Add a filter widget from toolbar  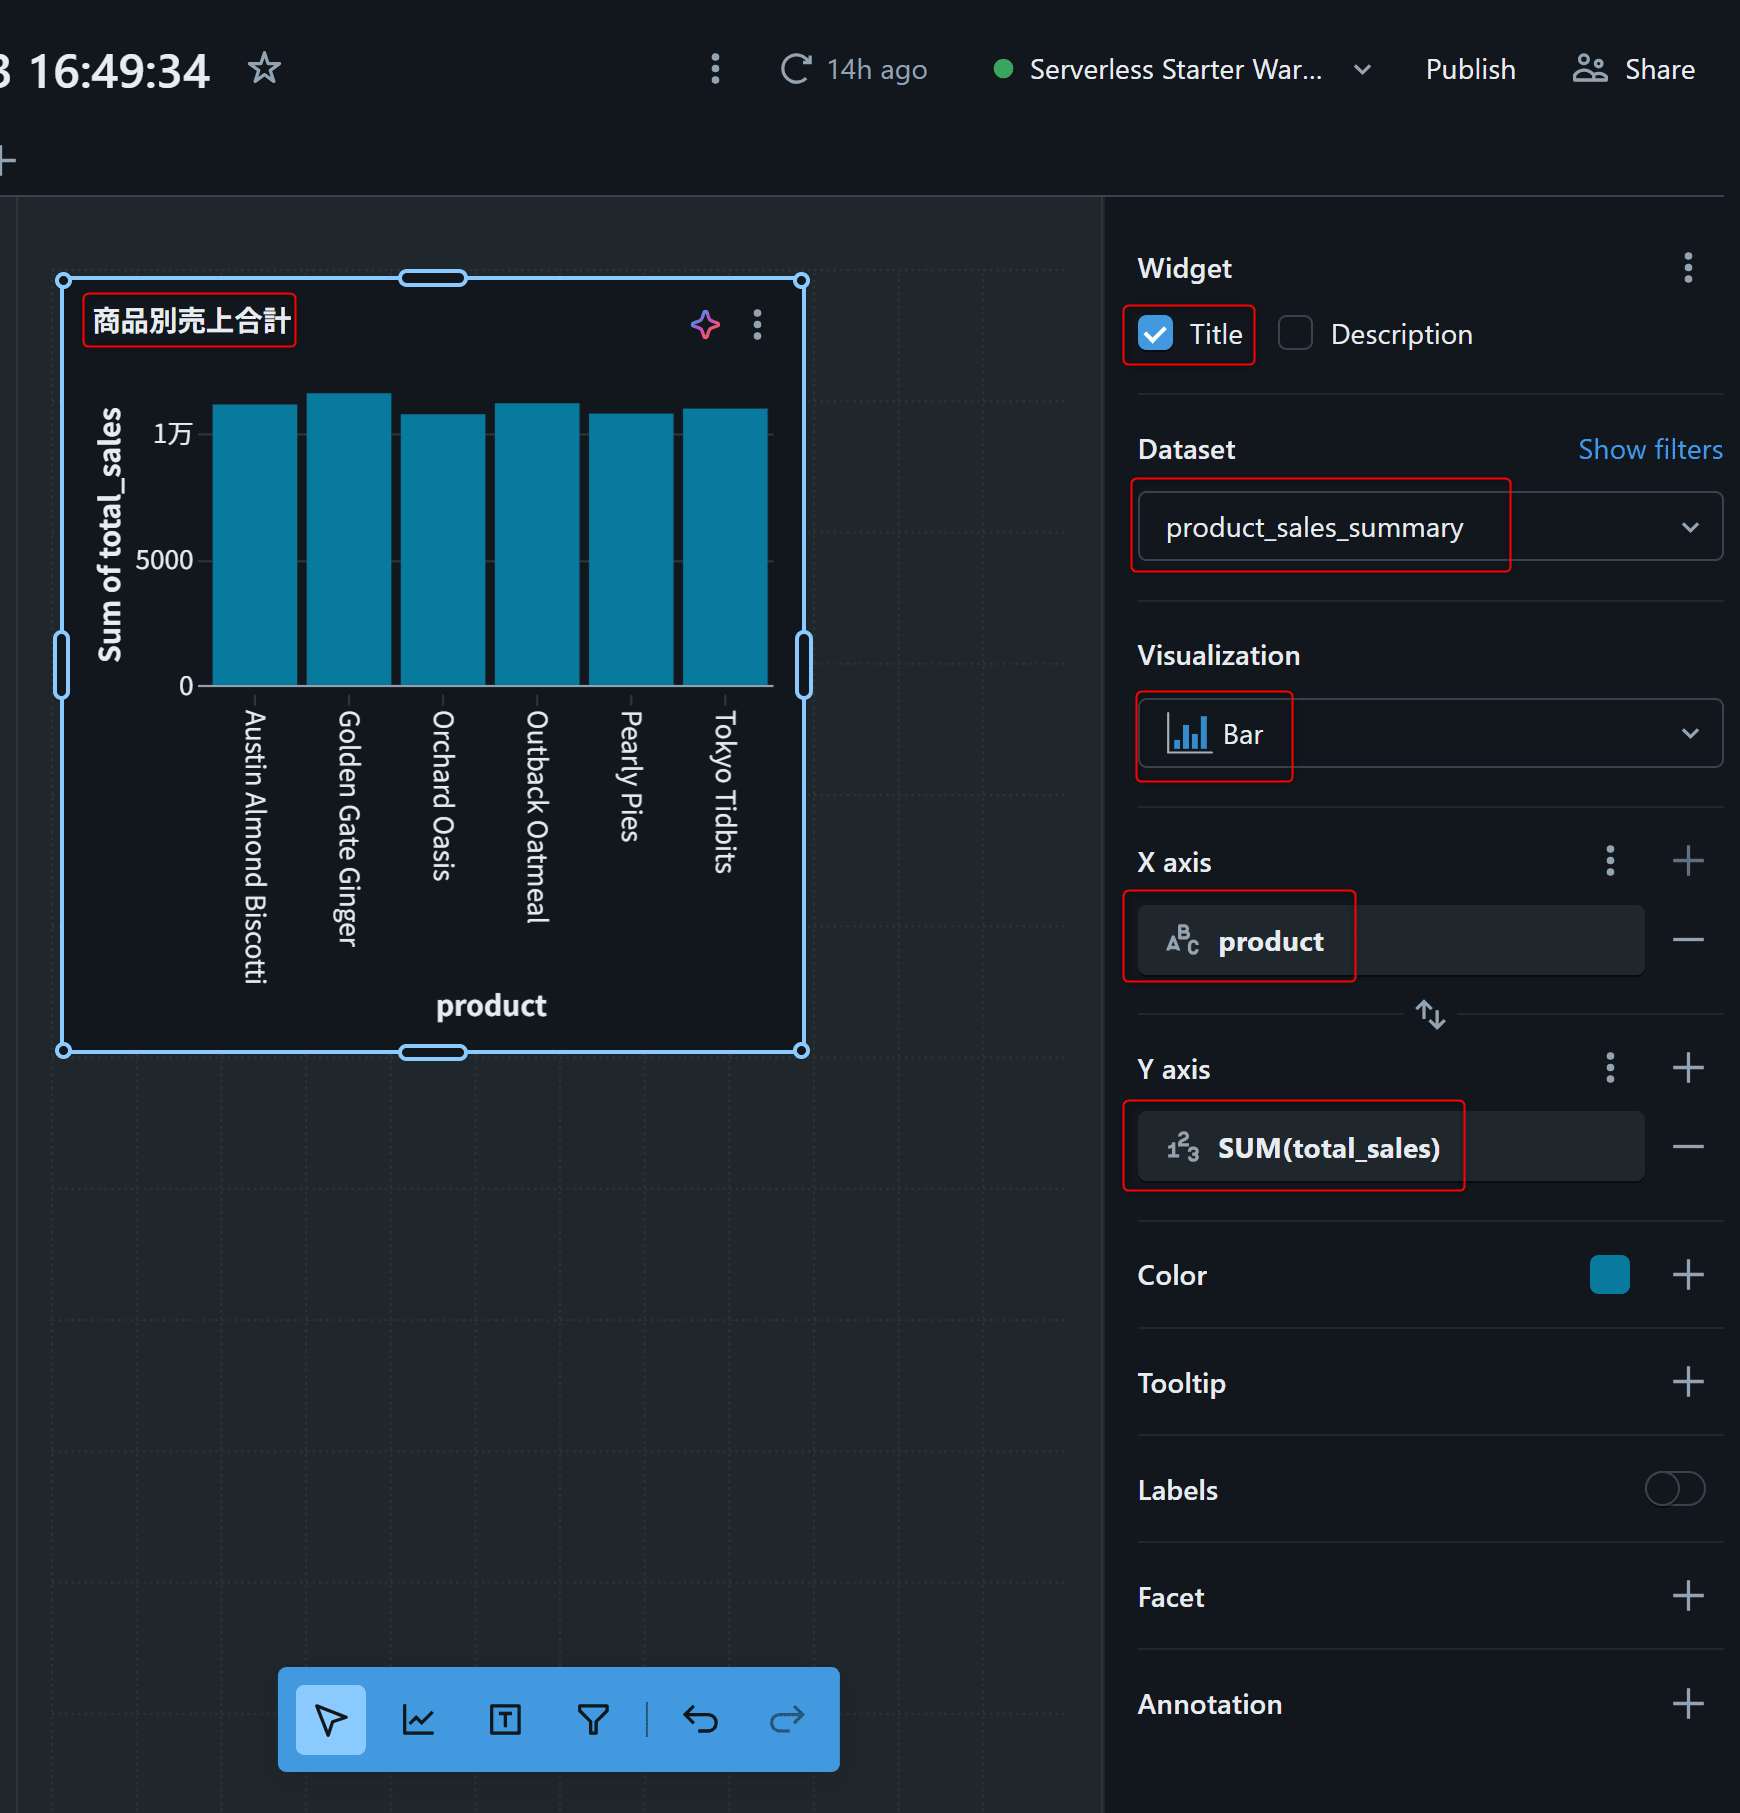593,1719
